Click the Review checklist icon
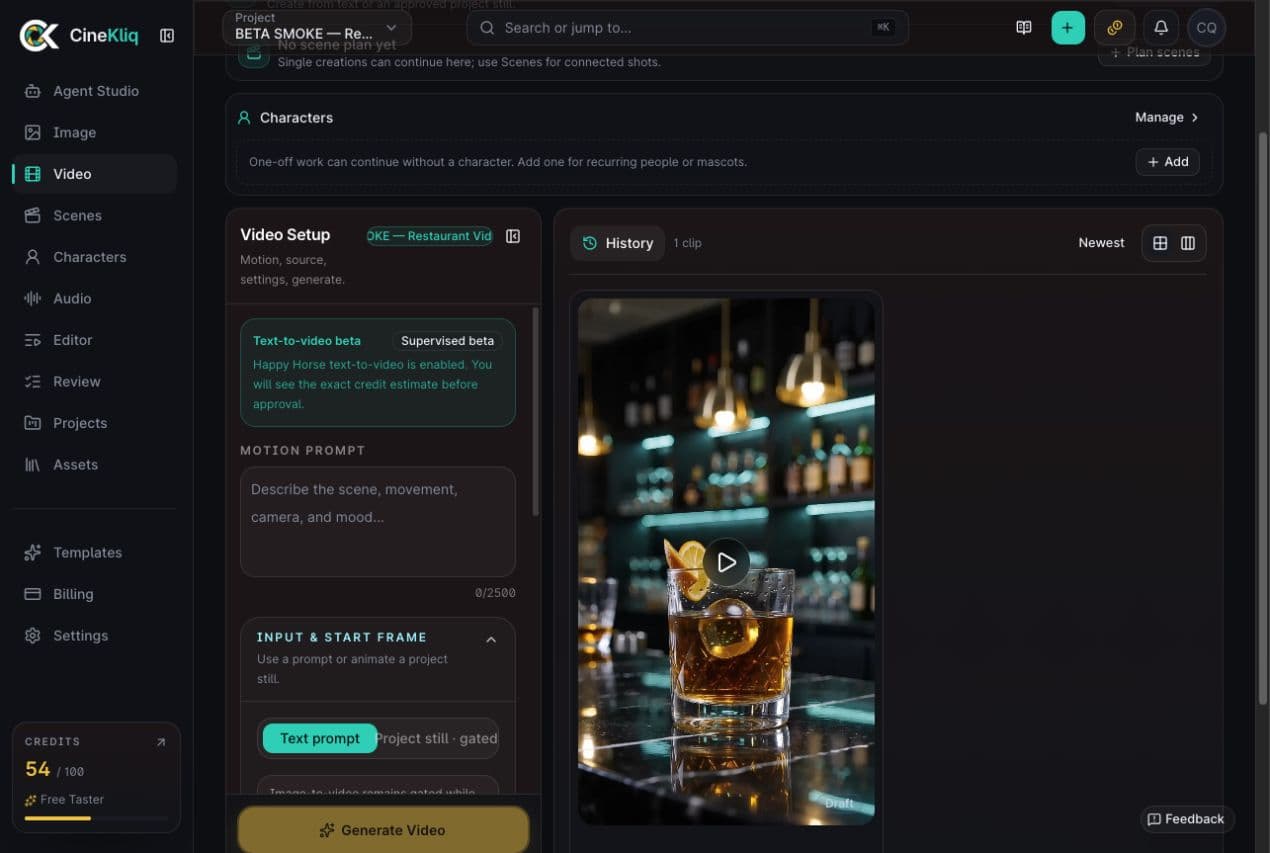 [x=33, y=381]
